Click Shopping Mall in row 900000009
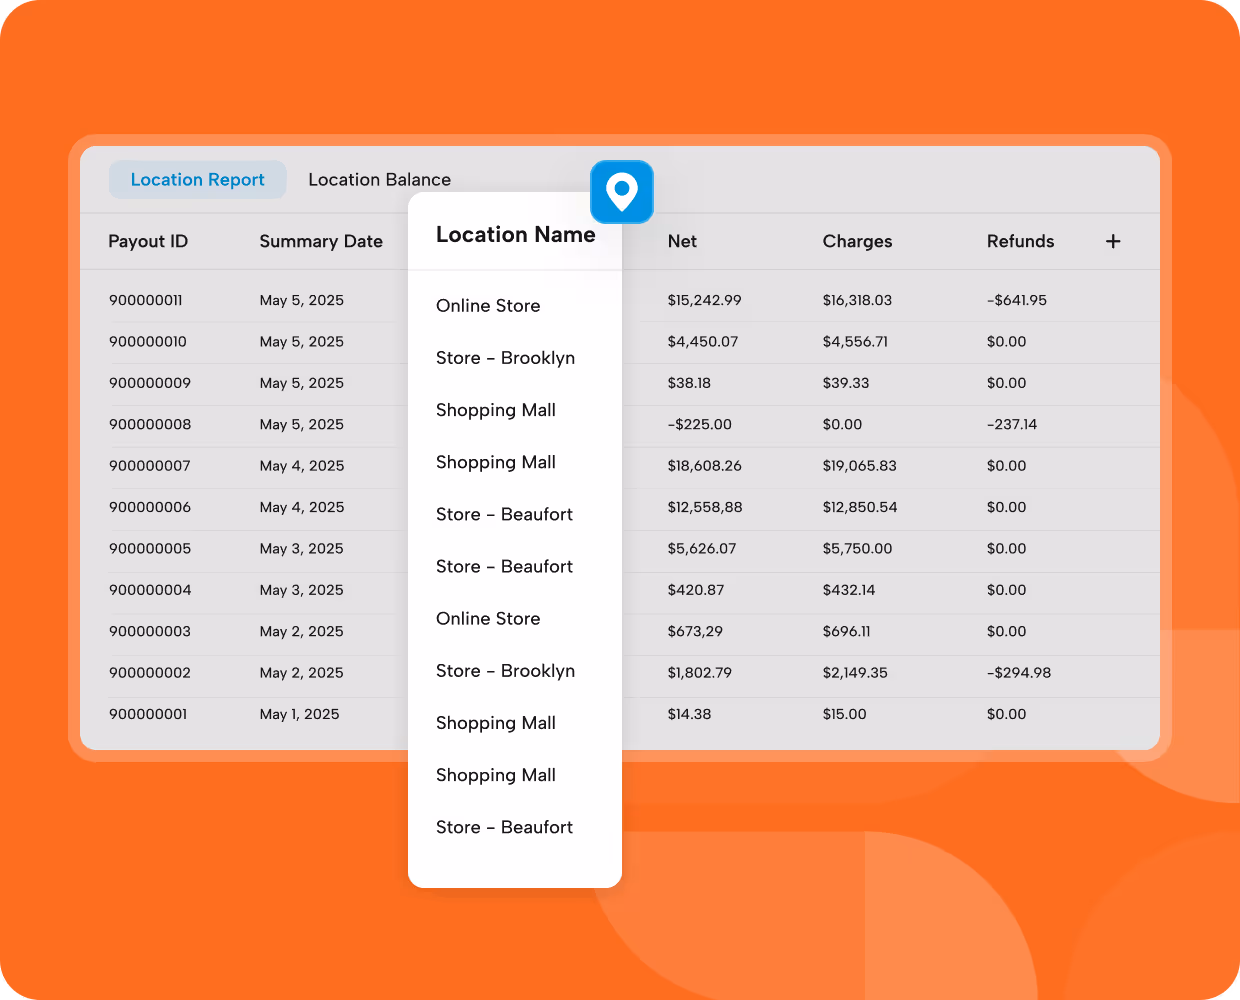The image size is (1240, 1000). tap(496, 410)
